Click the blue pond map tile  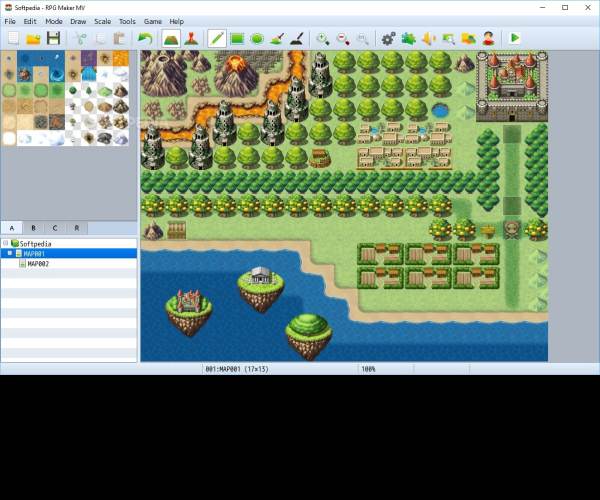pyautogui.click(x=440, y=111)
